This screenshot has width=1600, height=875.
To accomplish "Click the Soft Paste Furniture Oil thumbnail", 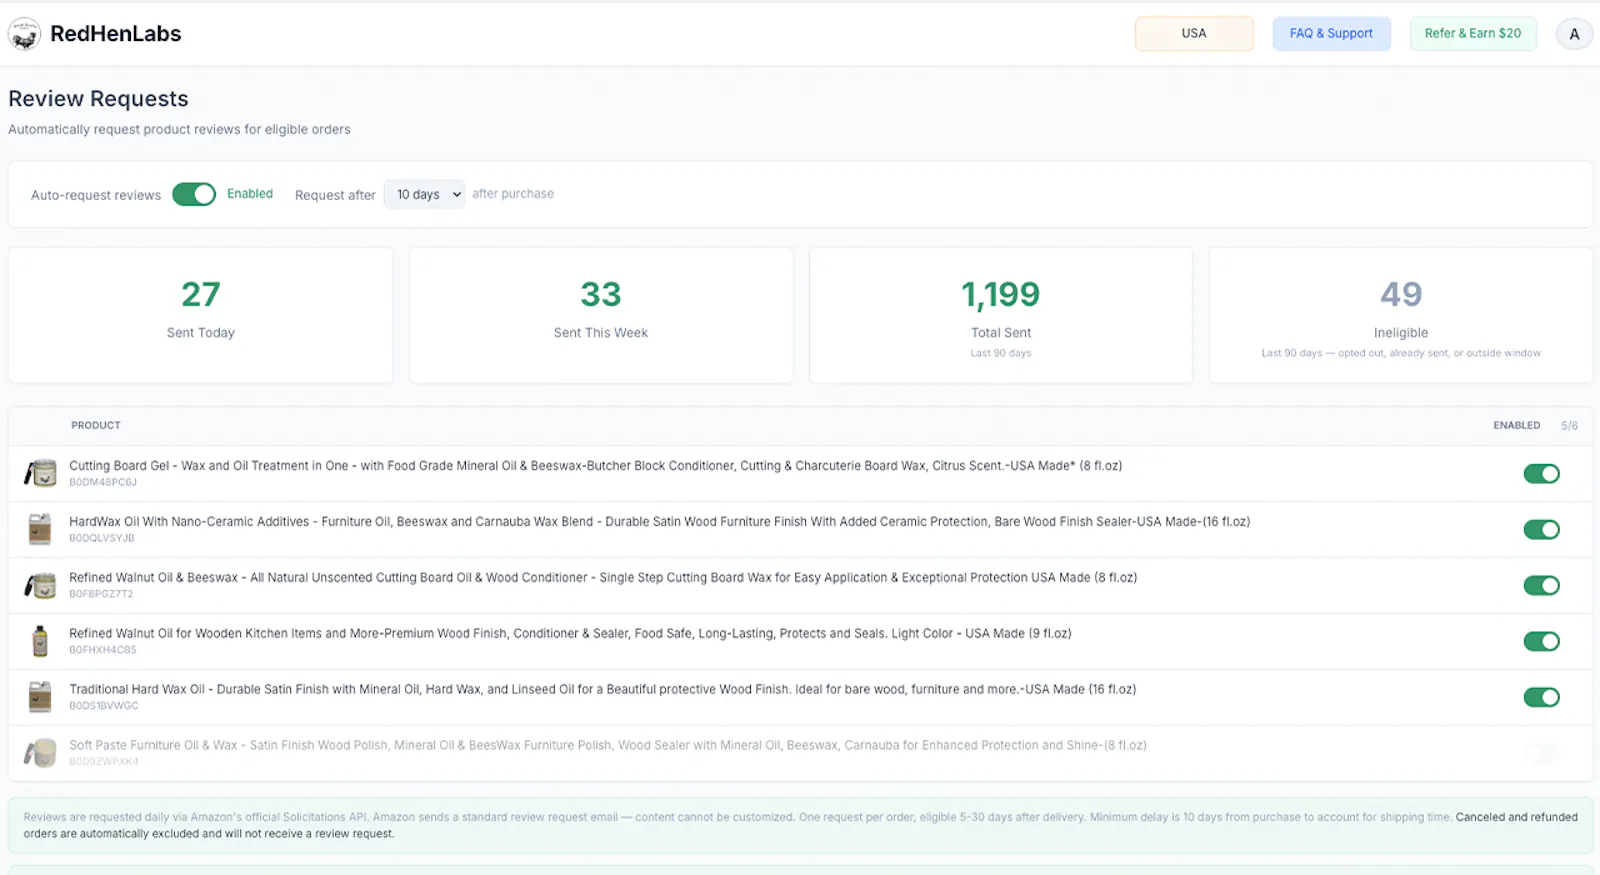I will [x=40, y=753].
